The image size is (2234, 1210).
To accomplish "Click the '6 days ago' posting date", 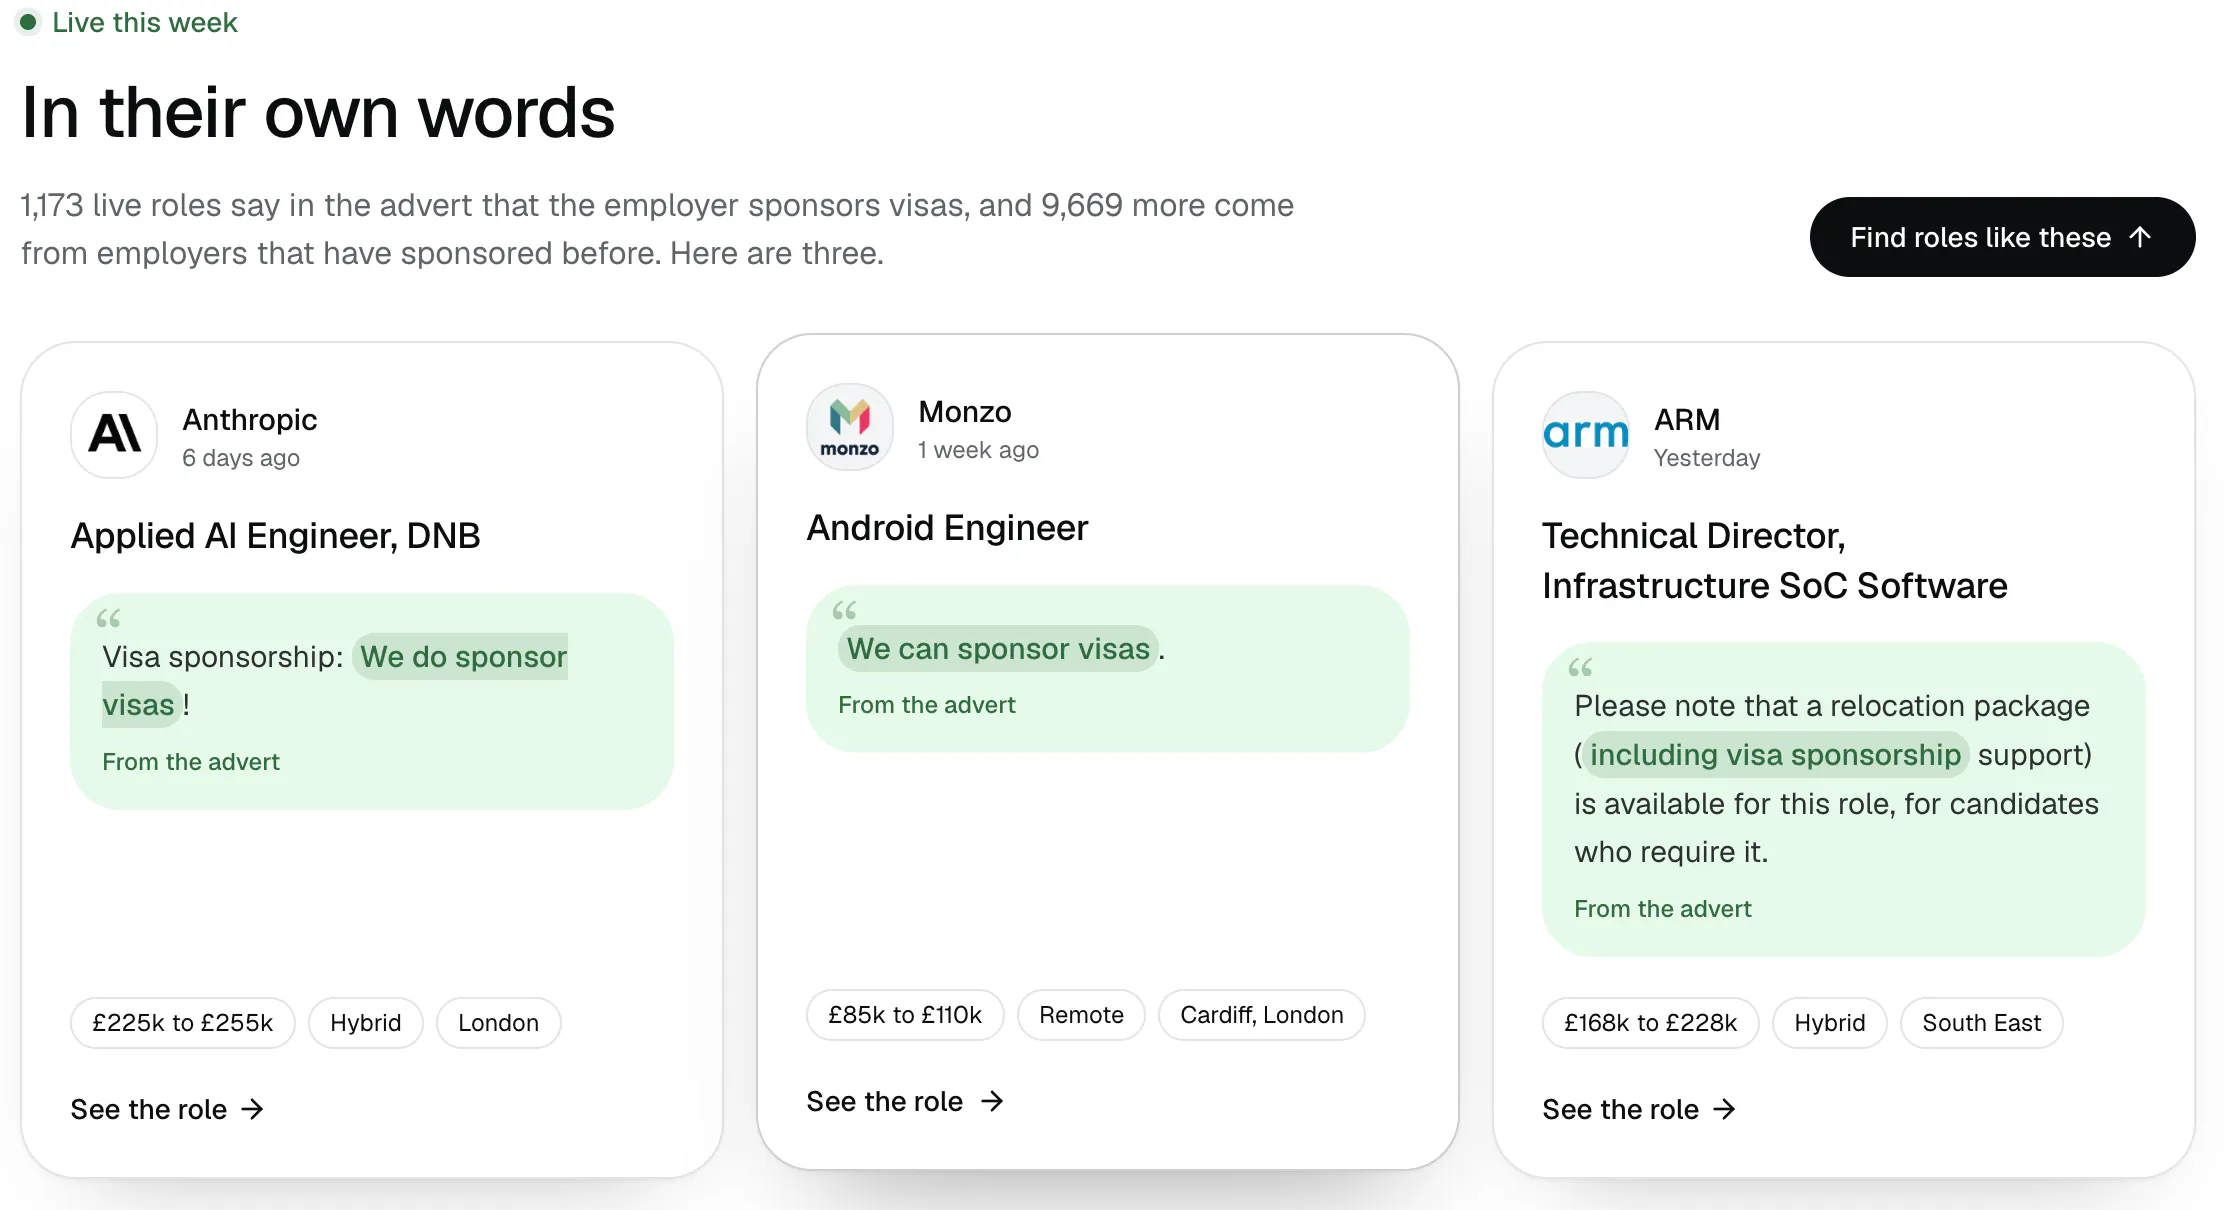I will coord(241,458).
